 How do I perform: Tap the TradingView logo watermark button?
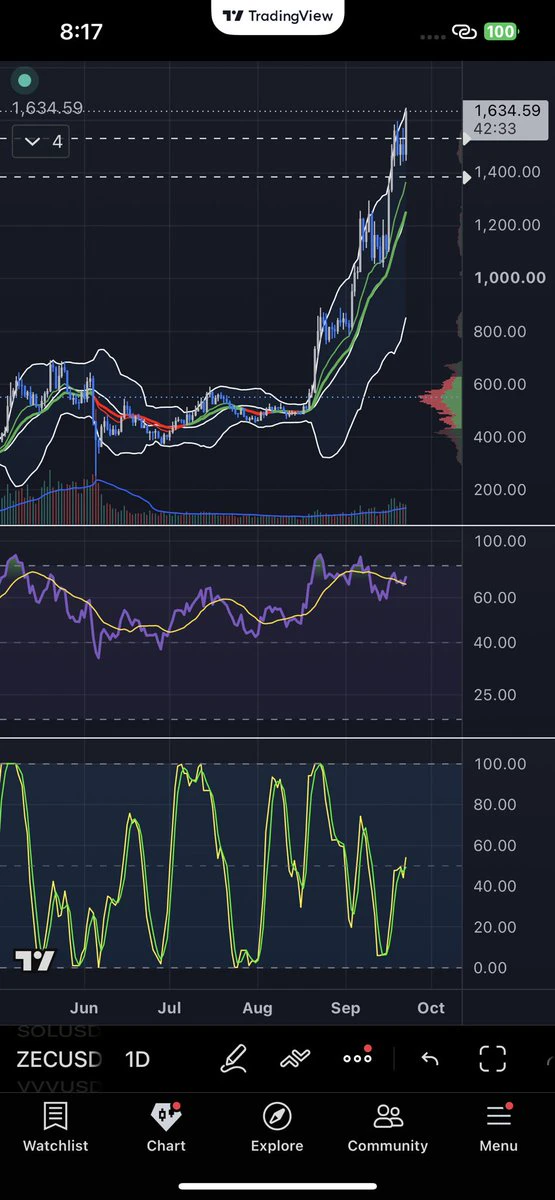(x=35, y=960)
